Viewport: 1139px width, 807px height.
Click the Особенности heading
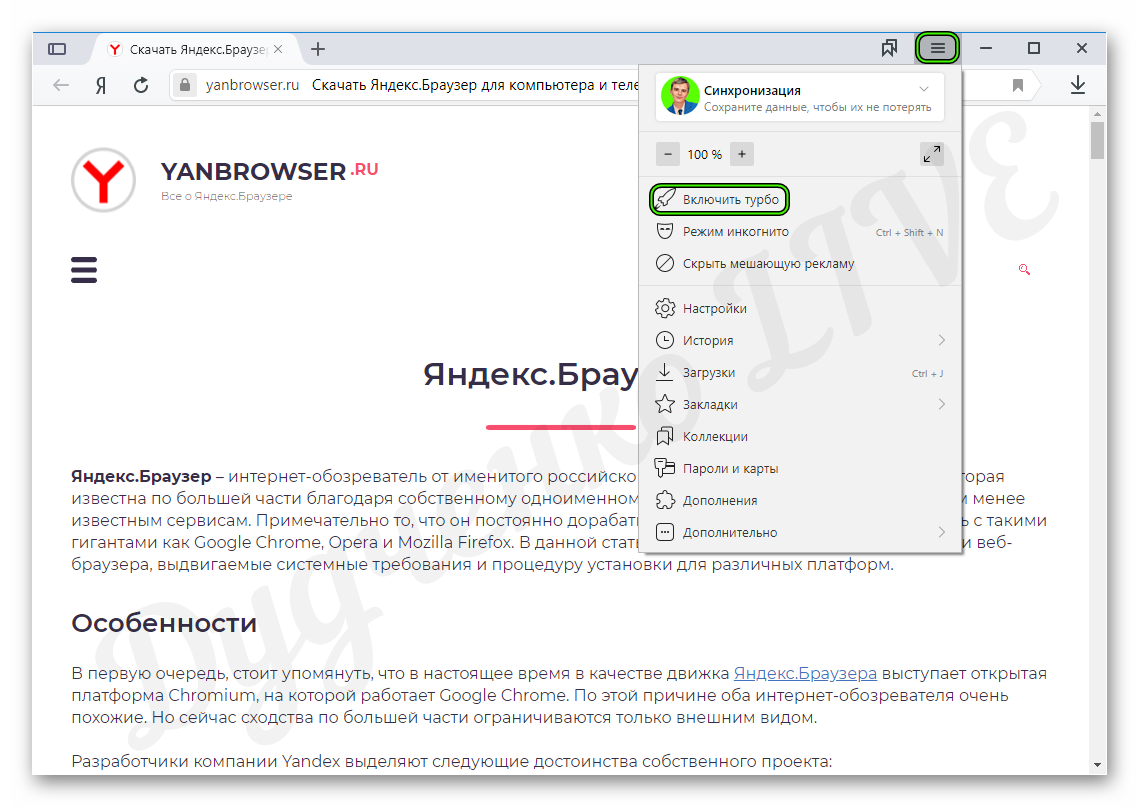pyautogui.click(x=164, y=623)
